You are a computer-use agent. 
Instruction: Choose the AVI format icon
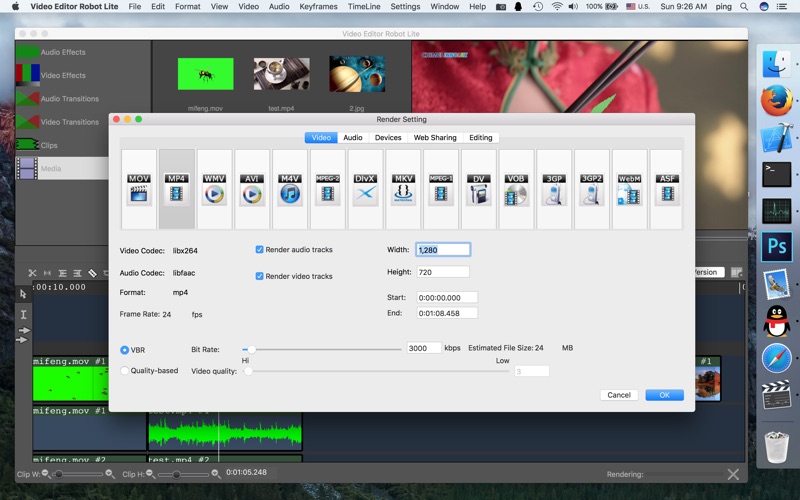(252, 189)
